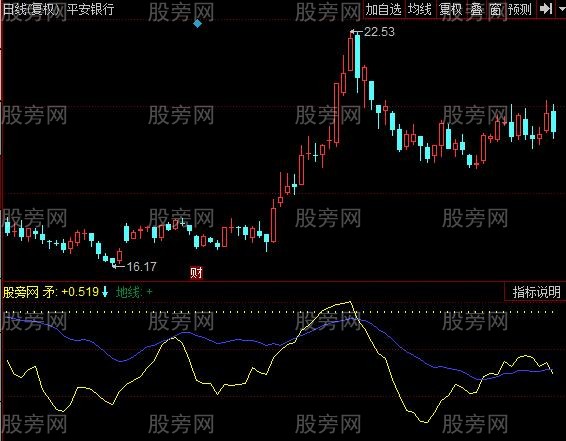Open the 预测 prediction feature
Screen dimensions: 566x441
[x=519, y=9]
